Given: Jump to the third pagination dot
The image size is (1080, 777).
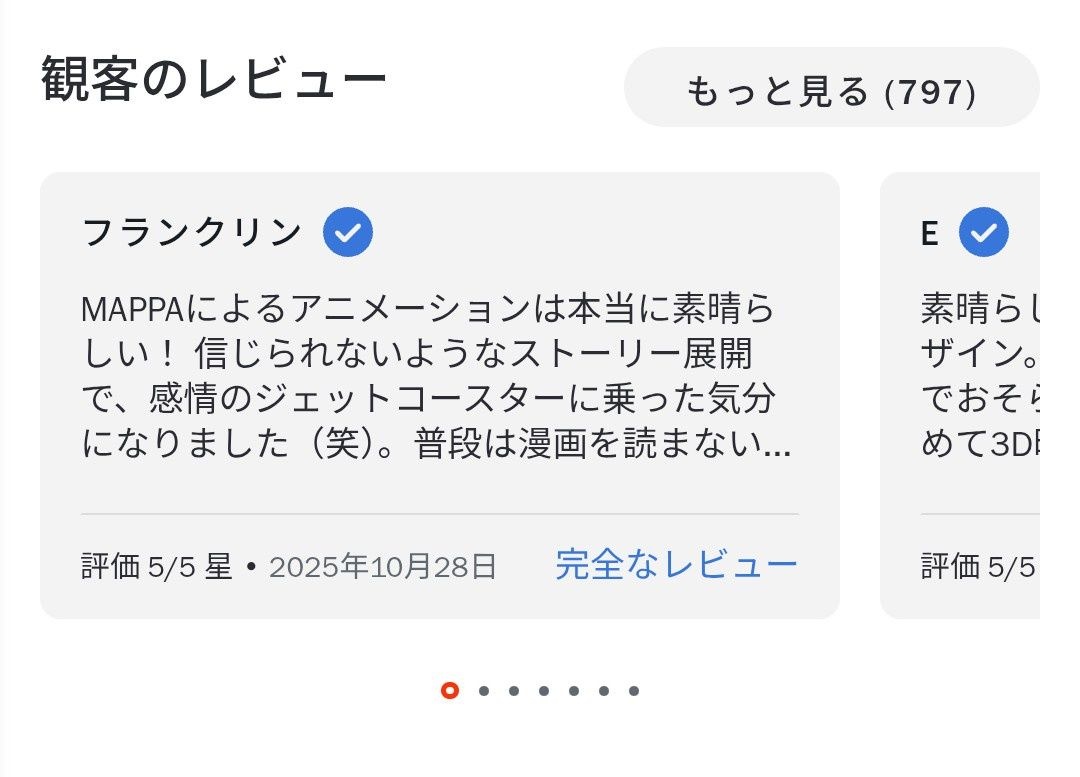Looking at the screenshot, I should (514, 690).
